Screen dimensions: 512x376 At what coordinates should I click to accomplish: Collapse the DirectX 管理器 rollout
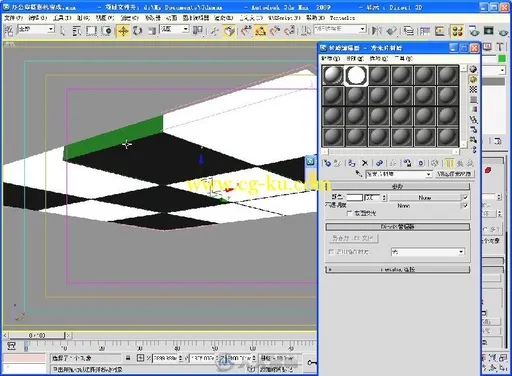398,227
